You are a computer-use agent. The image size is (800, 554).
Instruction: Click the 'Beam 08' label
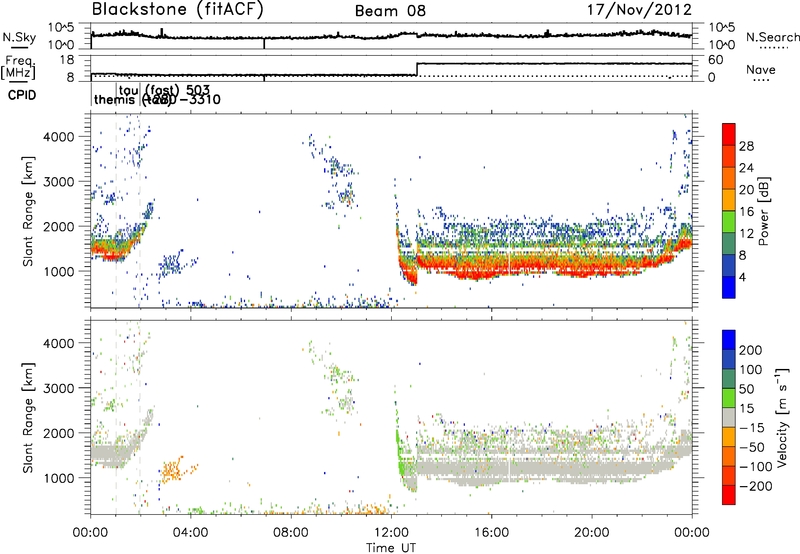pos(390,11)
